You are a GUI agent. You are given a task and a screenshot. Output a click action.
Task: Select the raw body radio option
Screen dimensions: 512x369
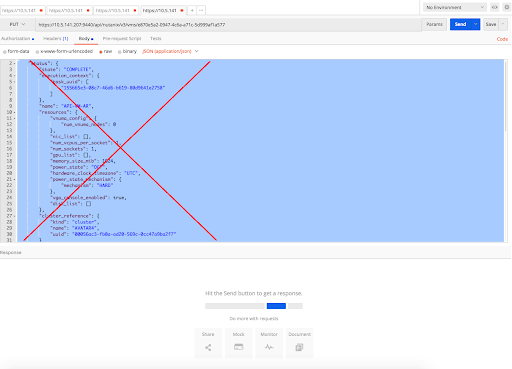(x=101, y=52)
